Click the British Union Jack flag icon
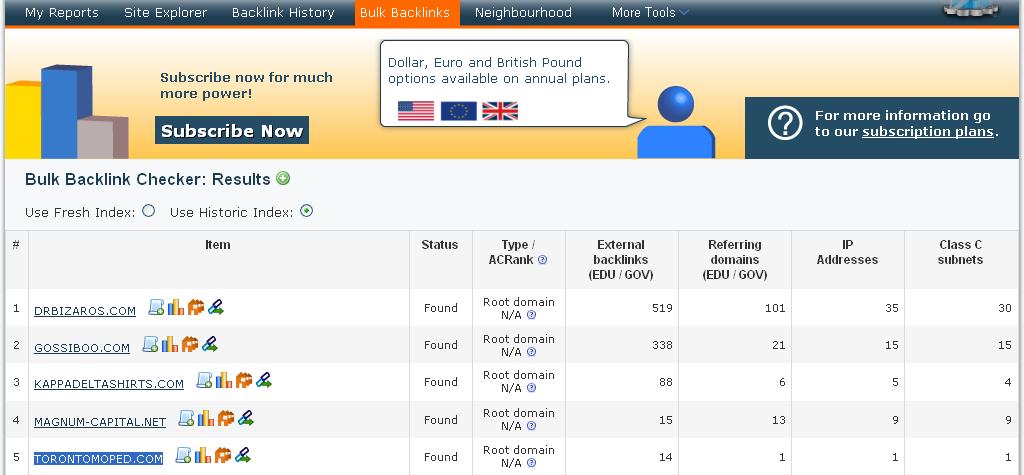The width and height of the screenshot is (1024, 475). 500,111
